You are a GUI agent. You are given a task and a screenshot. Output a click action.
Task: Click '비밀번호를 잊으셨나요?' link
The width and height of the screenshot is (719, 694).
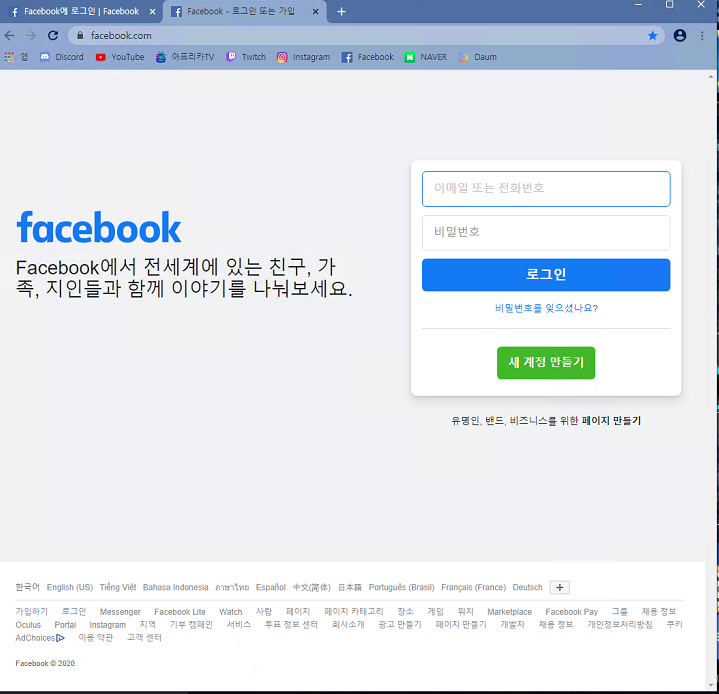(x=546, y=308)
